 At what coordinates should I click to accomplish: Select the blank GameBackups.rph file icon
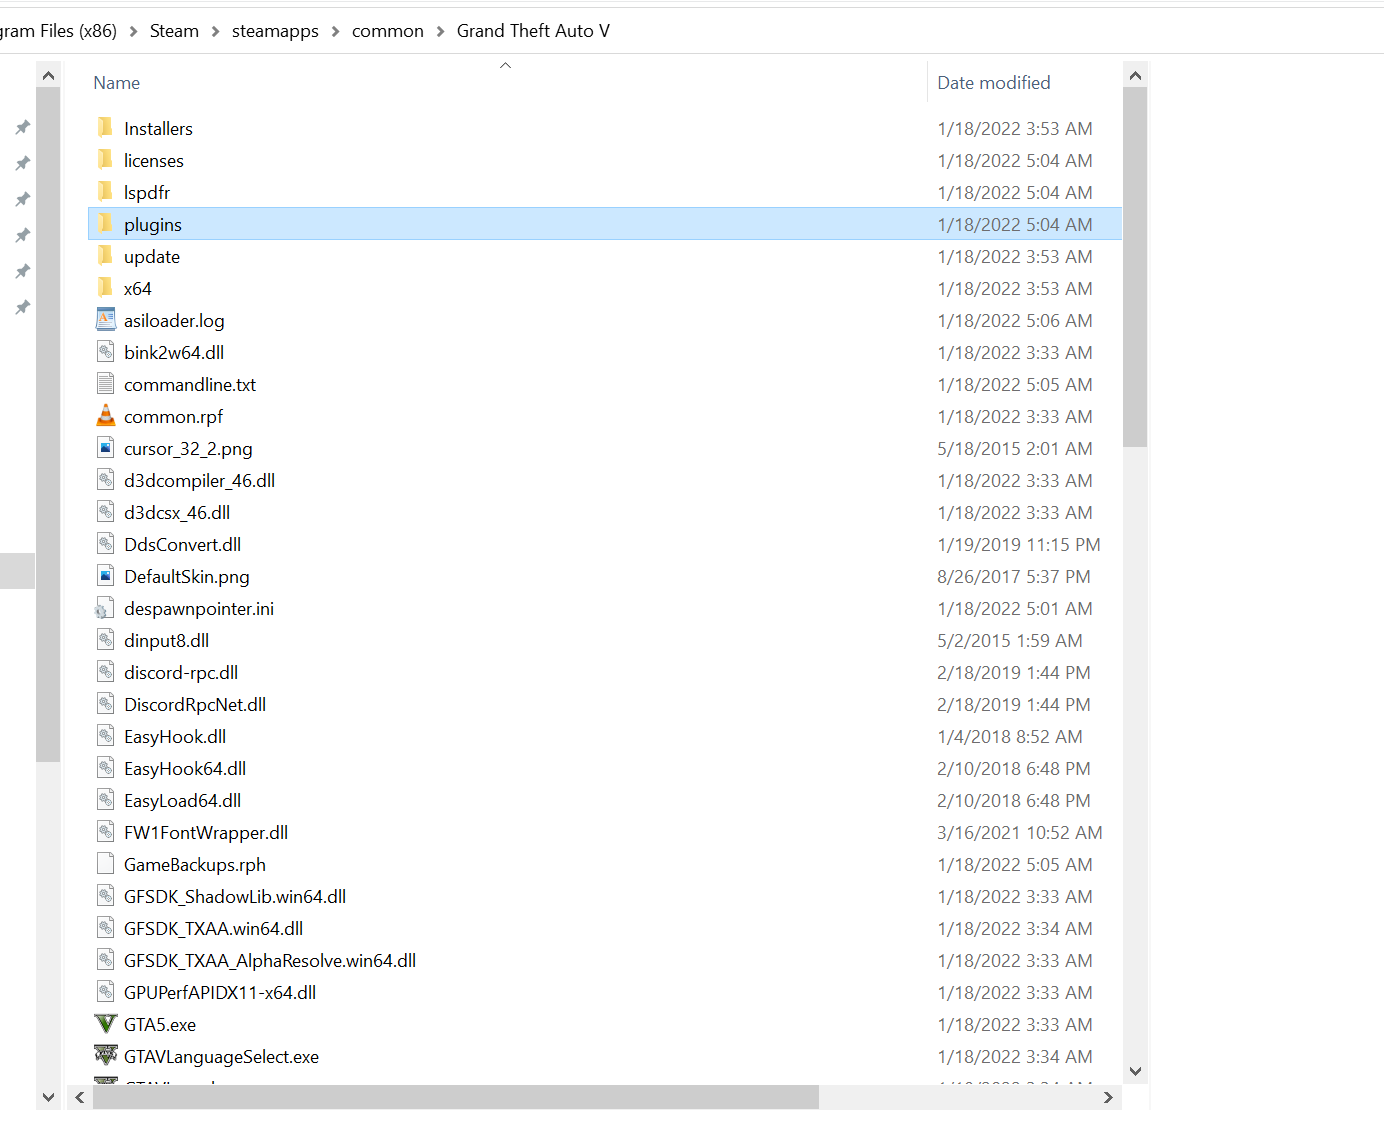tap(105, 863)
